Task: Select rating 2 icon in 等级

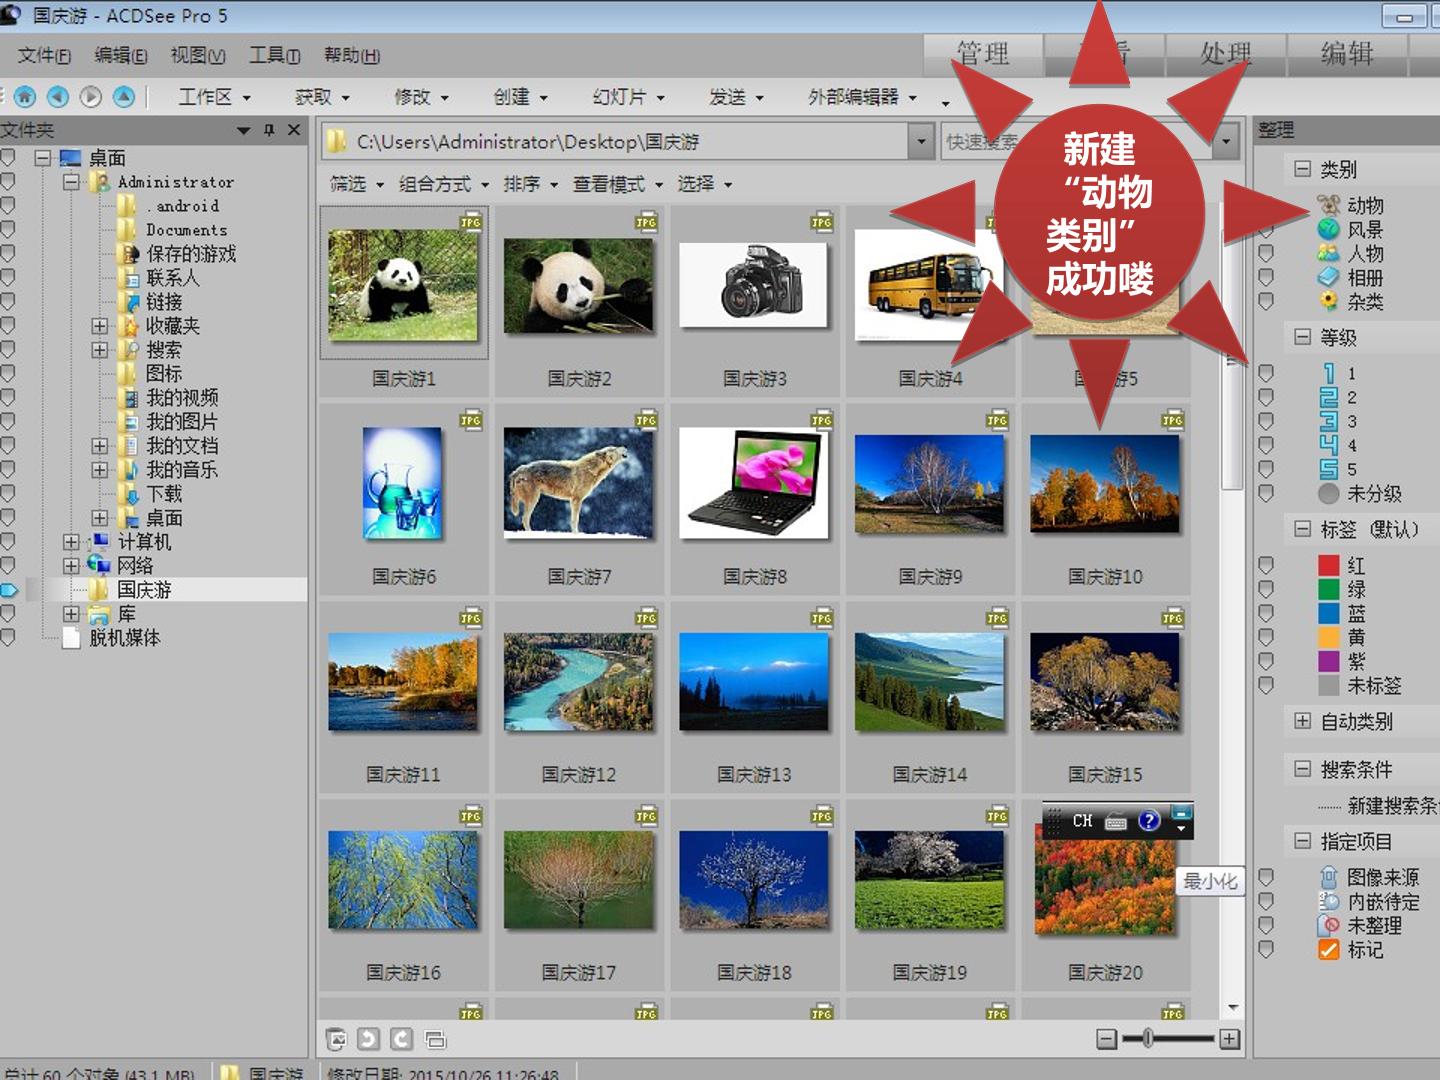Action: [x=1328, y=397]
